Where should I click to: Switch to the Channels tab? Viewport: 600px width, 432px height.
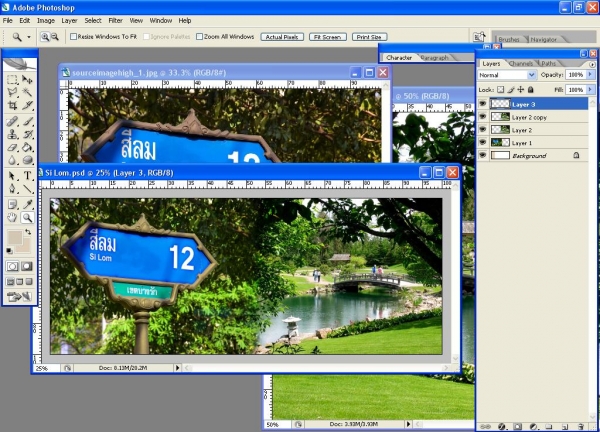click(521, 64)
